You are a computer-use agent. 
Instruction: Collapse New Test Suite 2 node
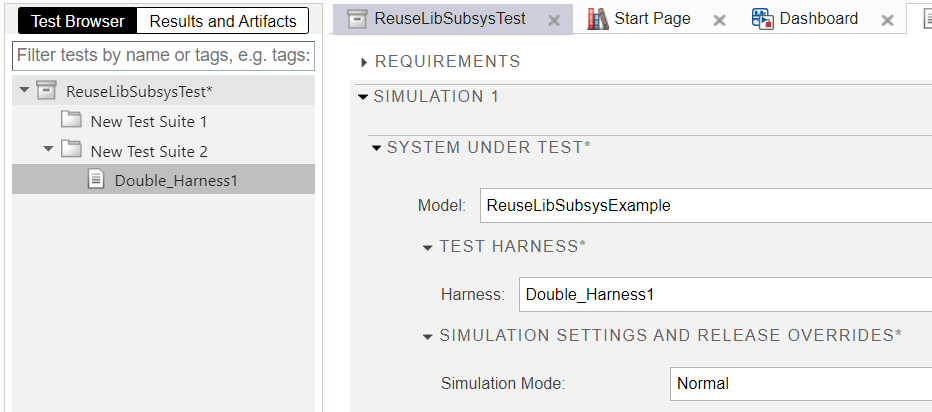(48, 151)
